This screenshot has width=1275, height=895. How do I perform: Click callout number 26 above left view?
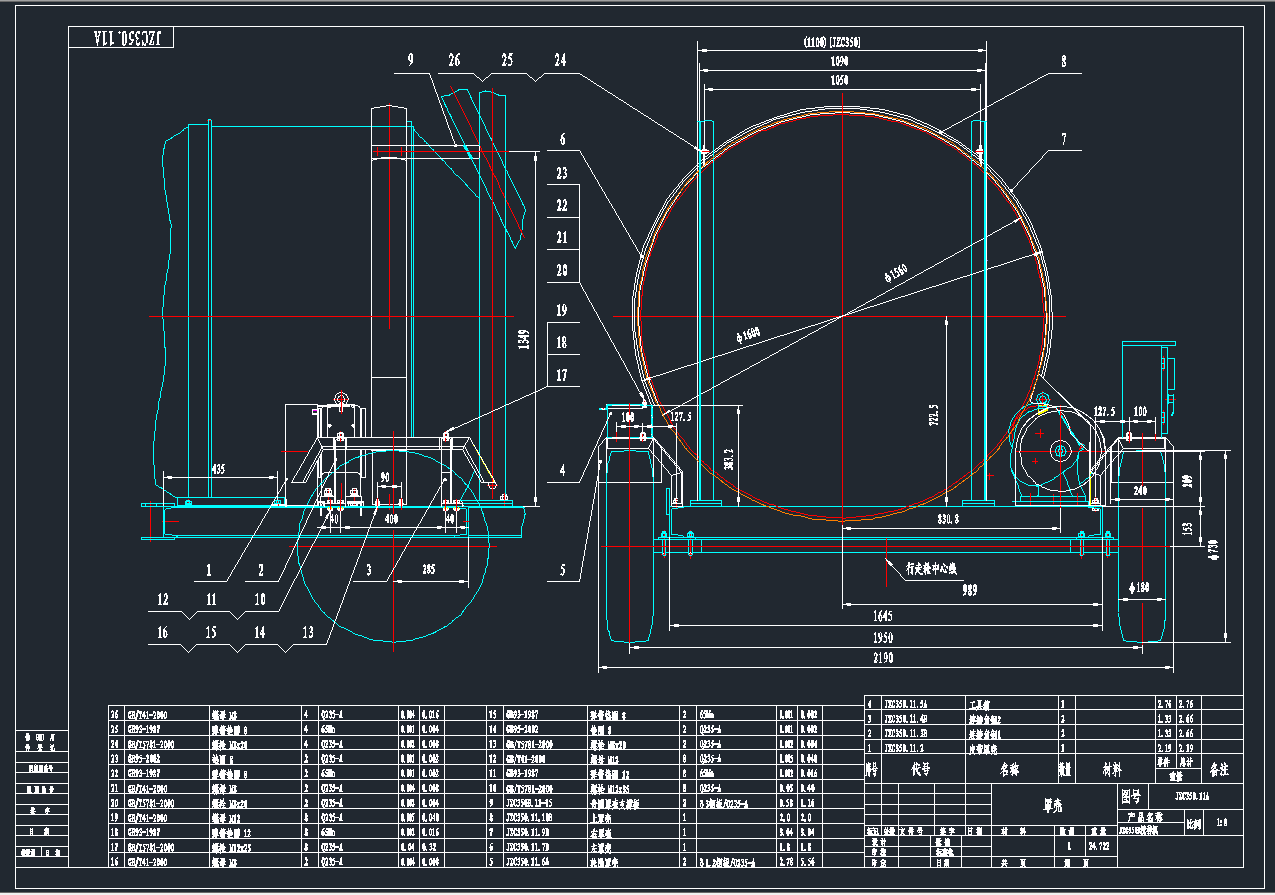coord(454,60)
